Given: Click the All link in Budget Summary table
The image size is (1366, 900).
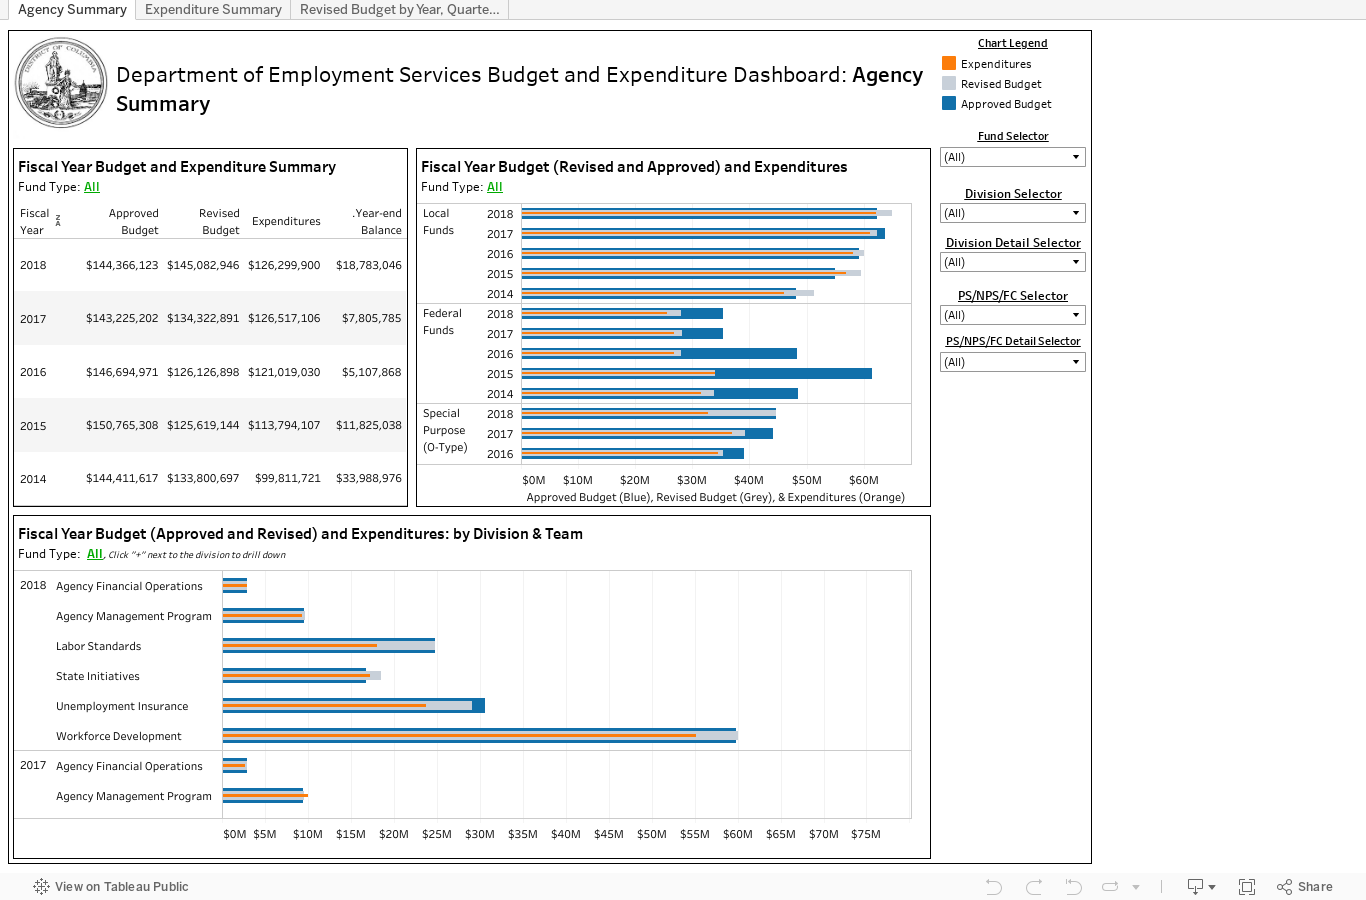Looking at the screenshot, I should click(92, 187).
